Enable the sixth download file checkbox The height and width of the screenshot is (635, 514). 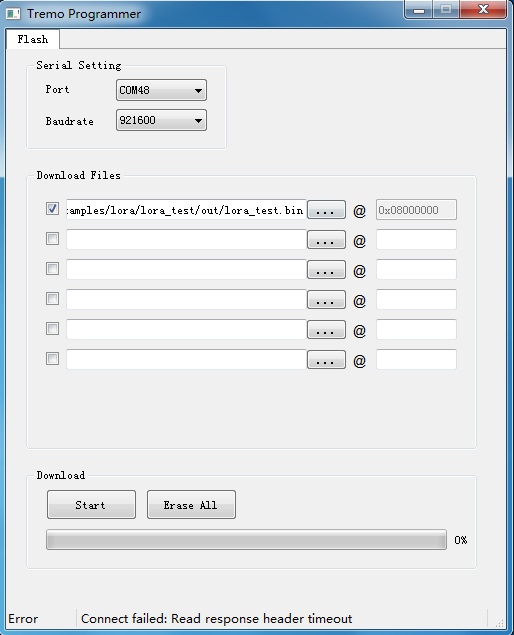[x=52, y=358]
